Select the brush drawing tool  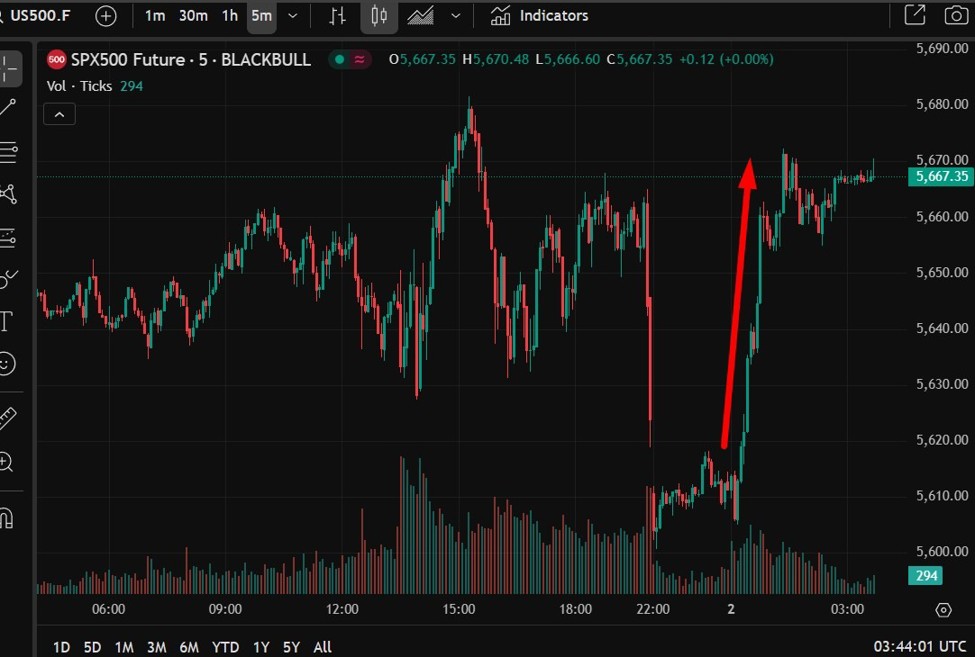point(7,280)
